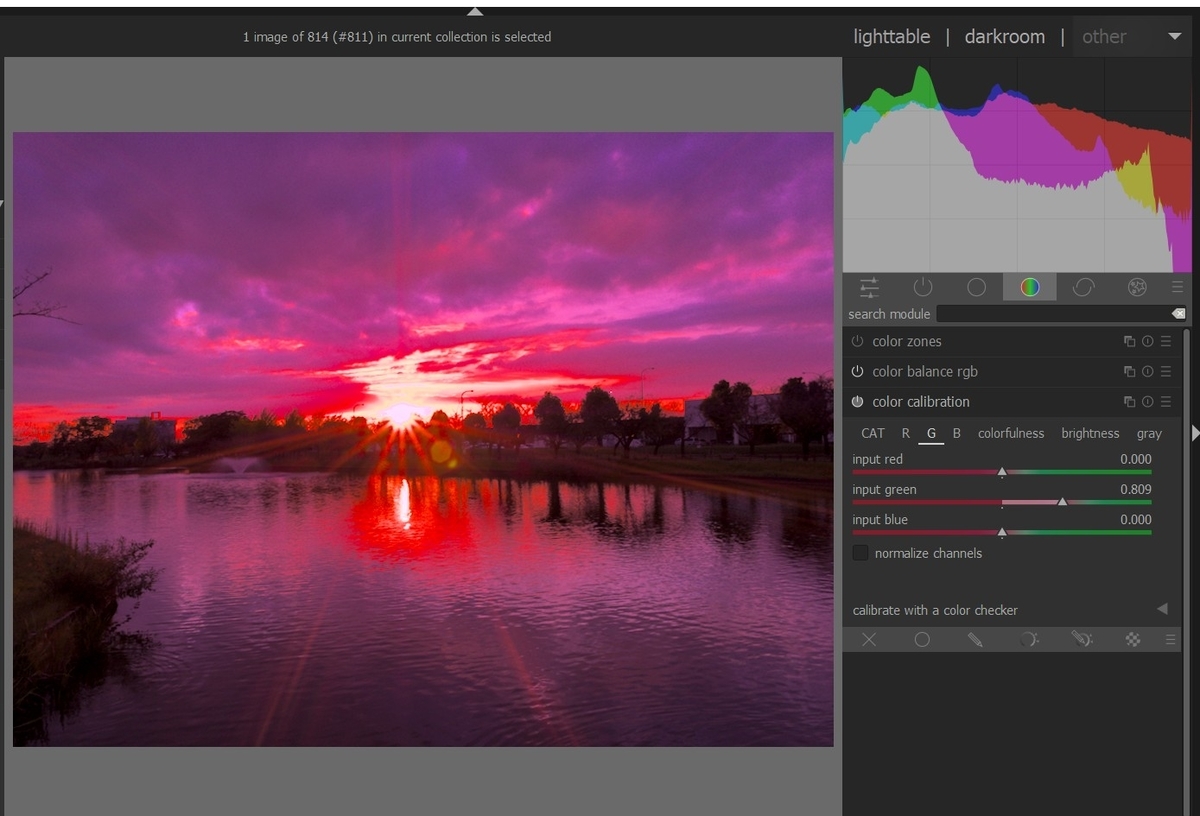Show only active modules group

pyautogui.click(x=923, y=288)
